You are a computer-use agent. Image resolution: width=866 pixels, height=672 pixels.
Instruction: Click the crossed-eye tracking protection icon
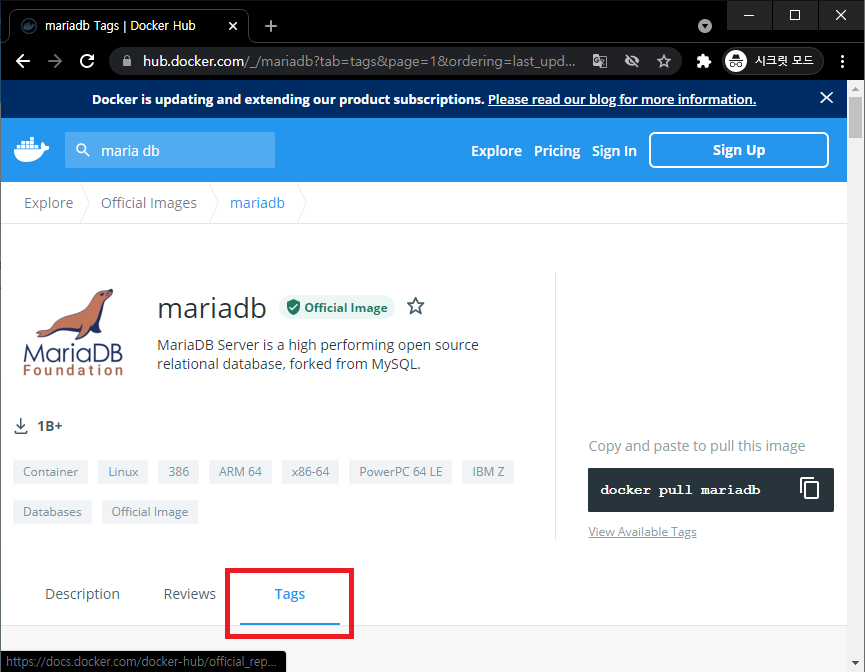pyautogui.click(x=632, y=61)
